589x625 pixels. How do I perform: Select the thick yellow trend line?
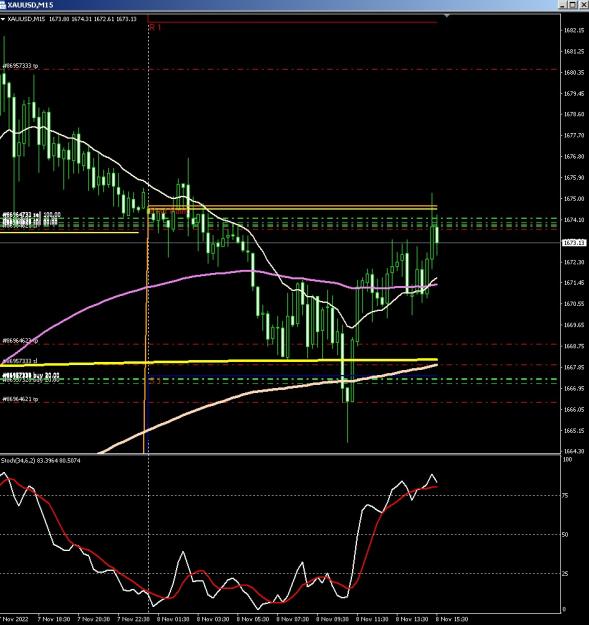[x=239, y=362]
